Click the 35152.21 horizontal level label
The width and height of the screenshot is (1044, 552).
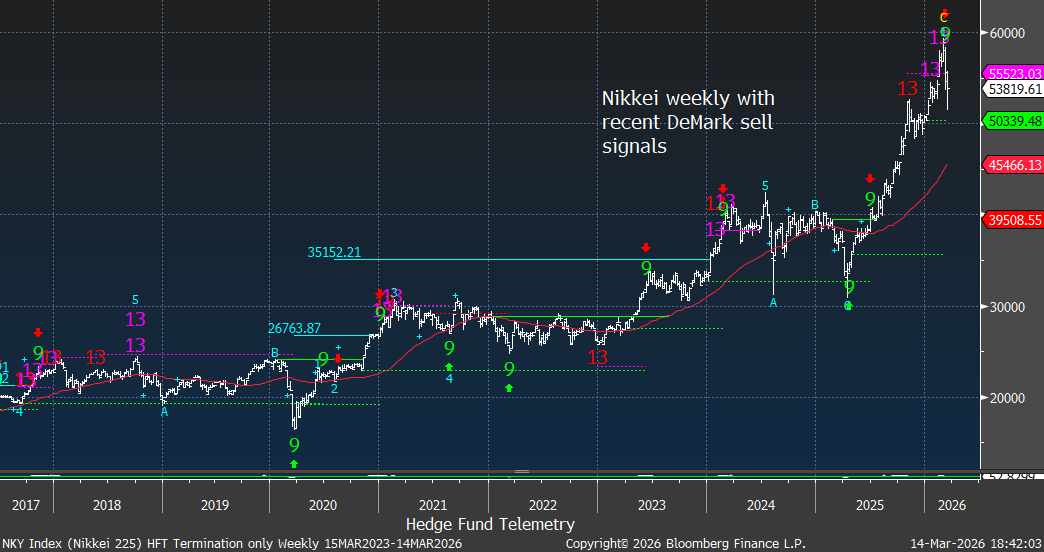[x=335, y=253]
